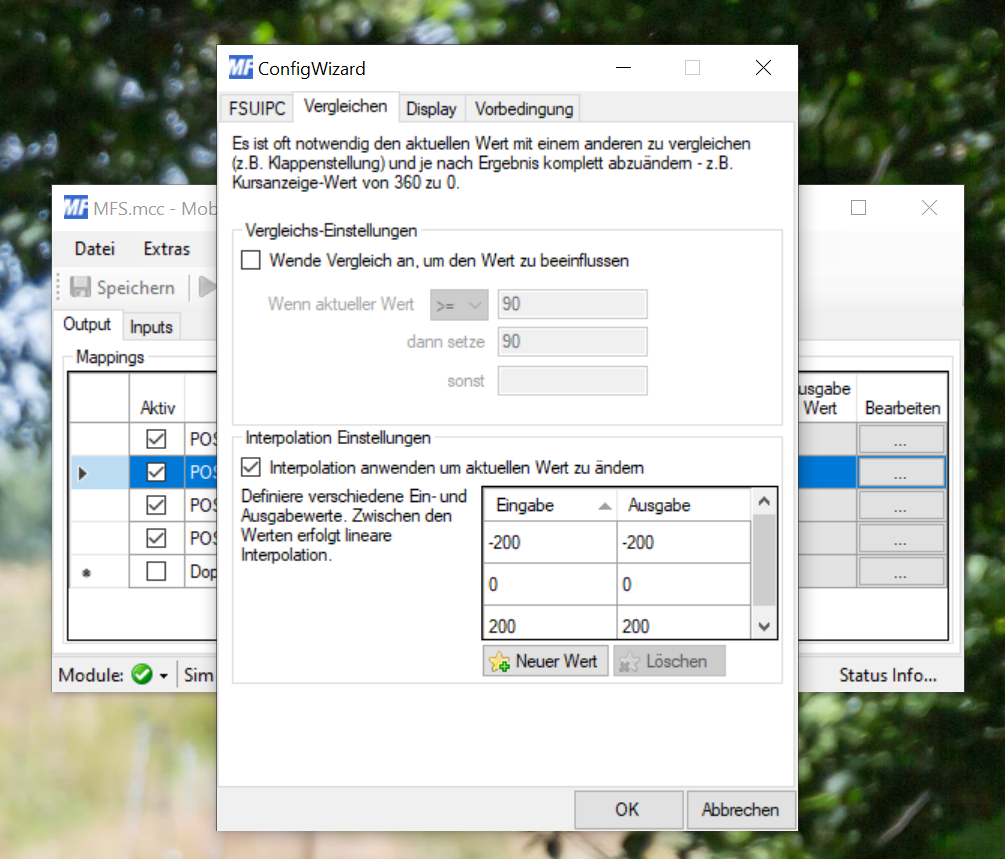Open the Module status dropdown arrow
Image resolution: width=1005 pixels, height=859 pixels.
tap(164, 676)
